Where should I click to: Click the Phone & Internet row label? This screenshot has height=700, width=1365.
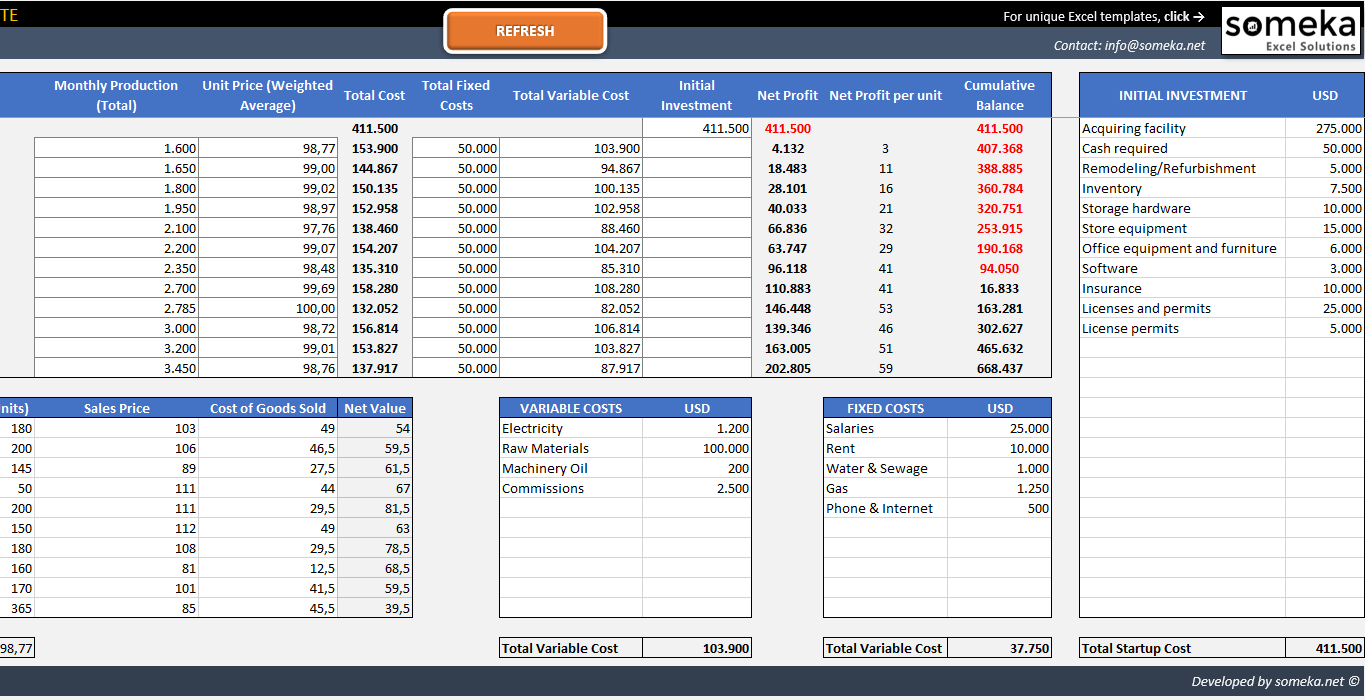click(x=879, y=508)
